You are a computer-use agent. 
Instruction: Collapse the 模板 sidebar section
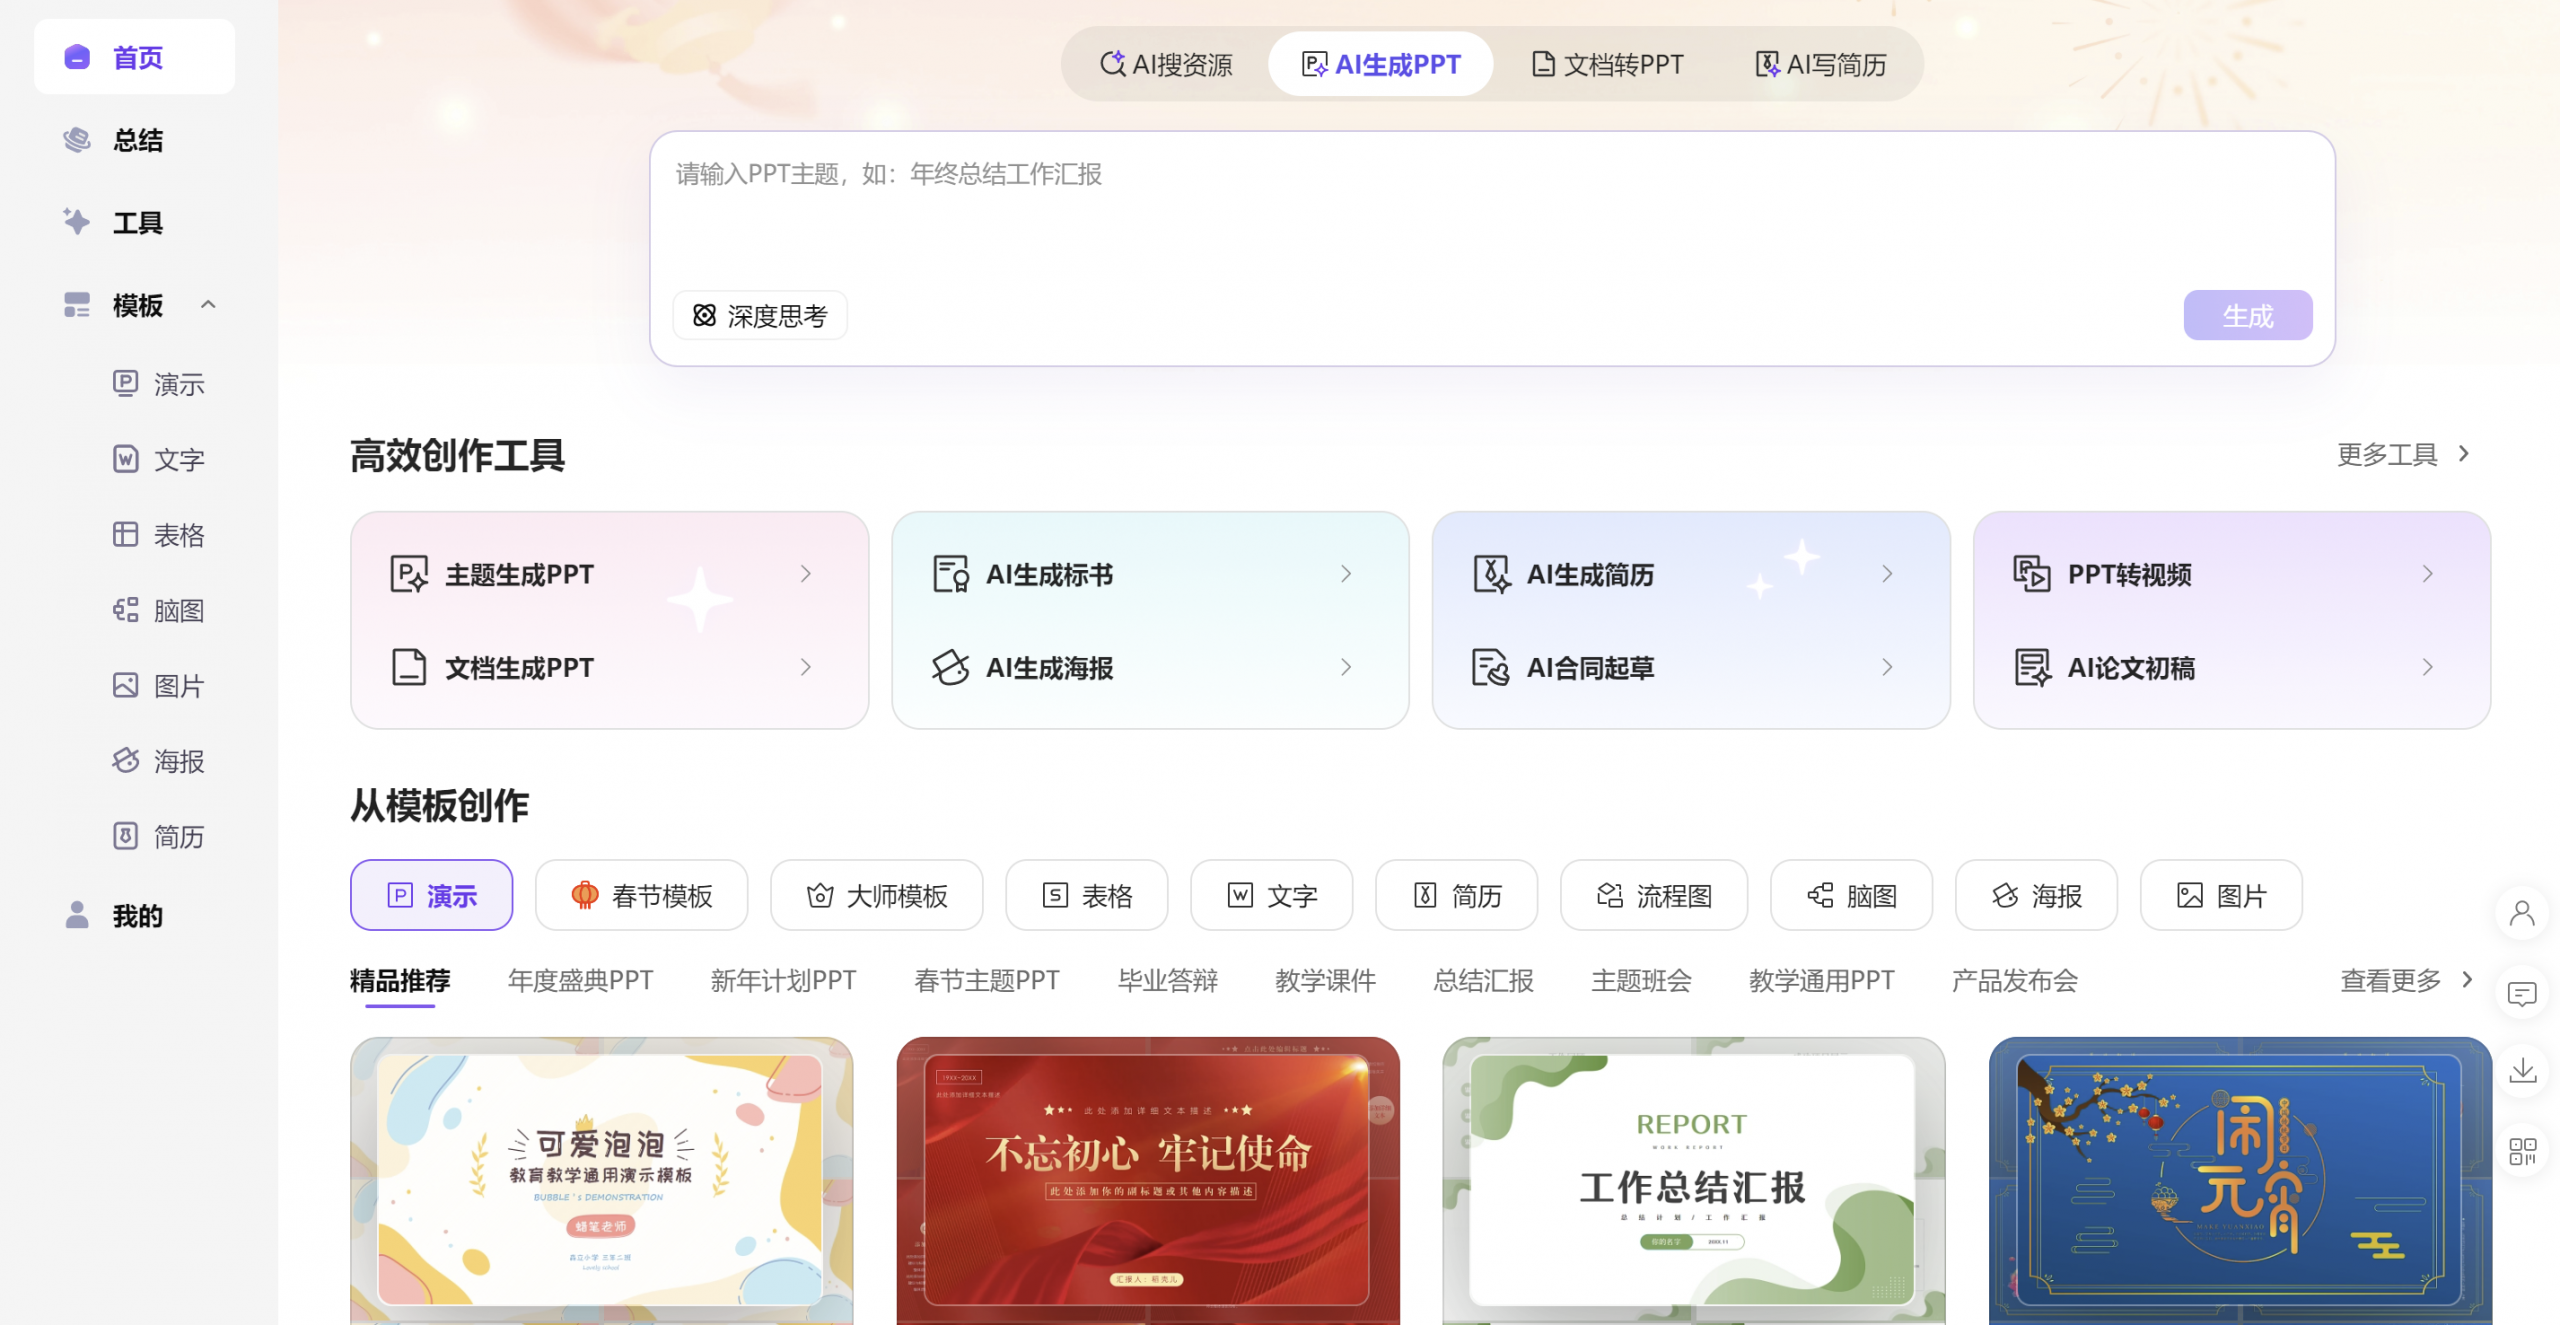(x=208, y=305)
